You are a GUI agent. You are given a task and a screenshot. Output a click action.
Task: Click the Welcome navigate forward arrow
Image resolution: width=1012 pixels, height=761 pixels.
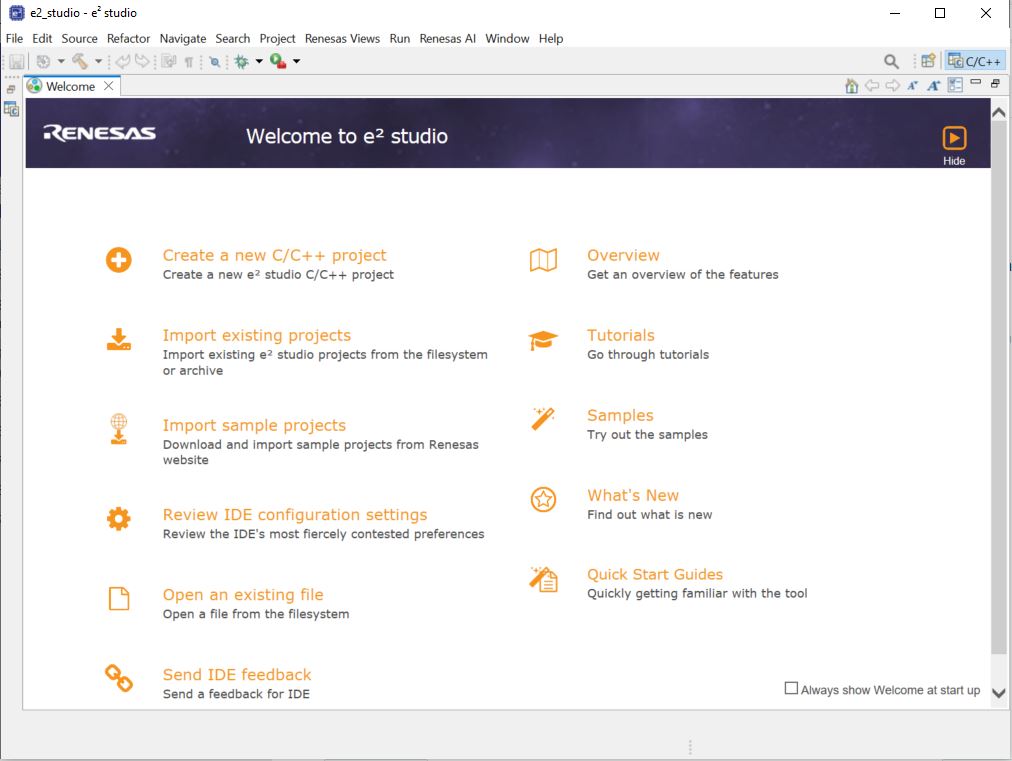(x=893, y=85)
